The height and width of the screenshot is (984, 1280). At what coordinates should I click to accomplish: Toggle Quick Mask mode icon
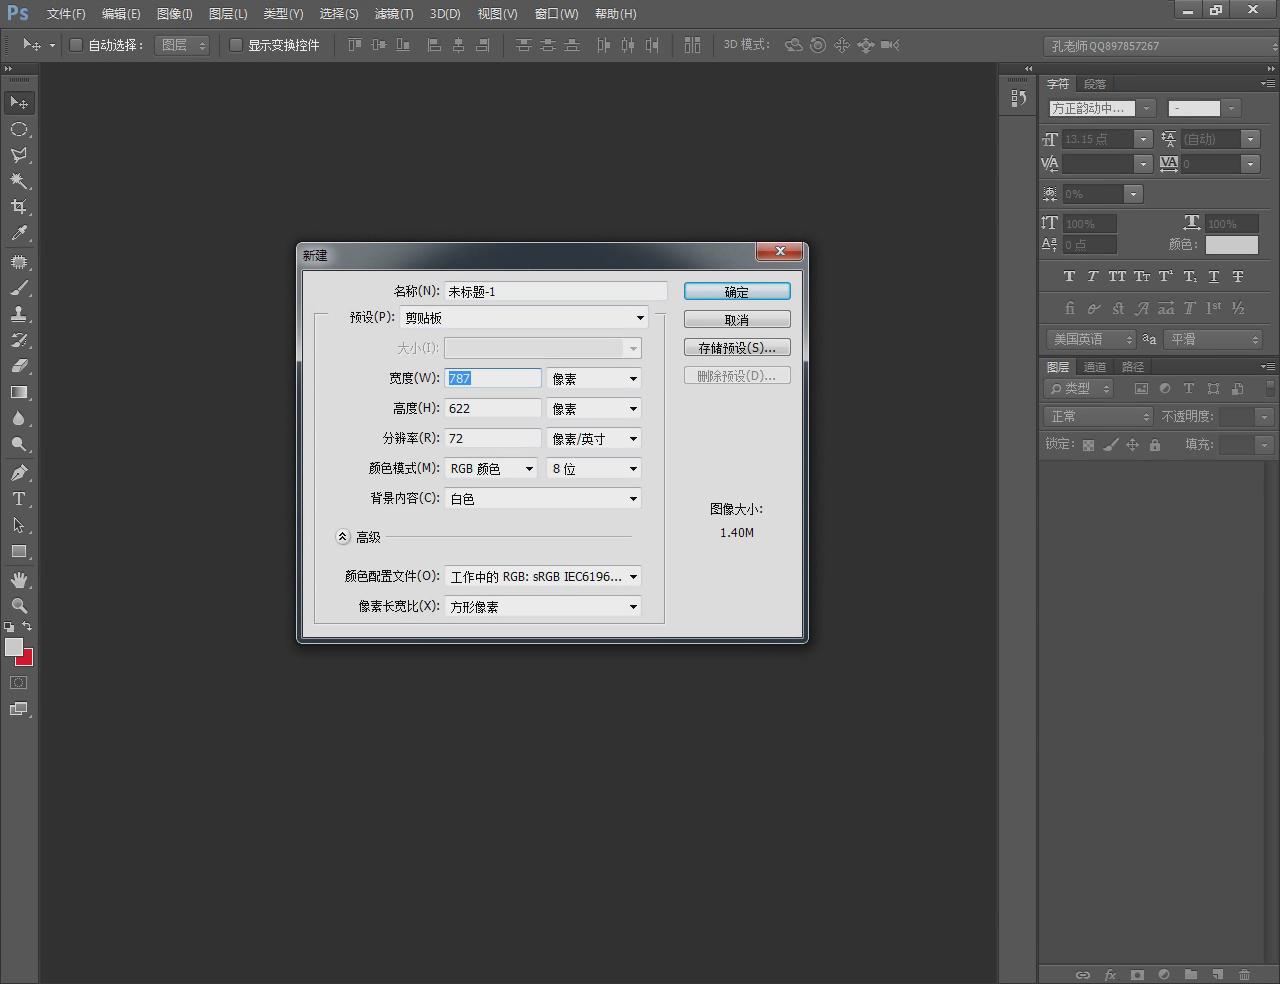[x=19, y=683]
